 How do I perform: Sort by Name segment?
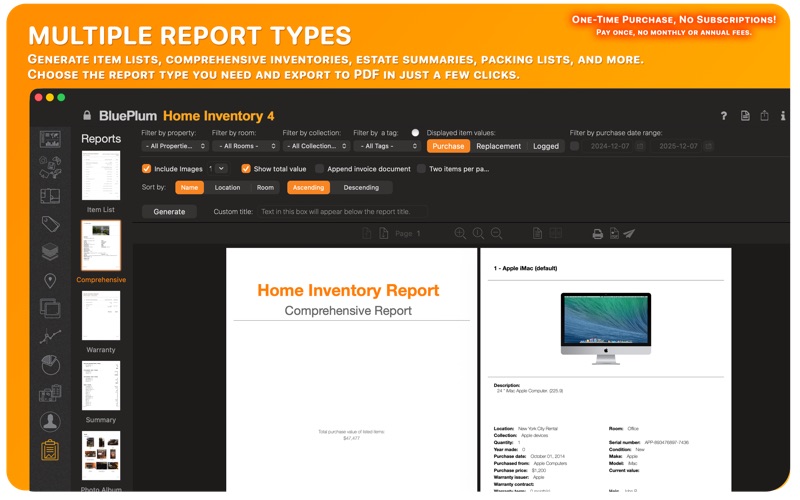click(189, 187)
